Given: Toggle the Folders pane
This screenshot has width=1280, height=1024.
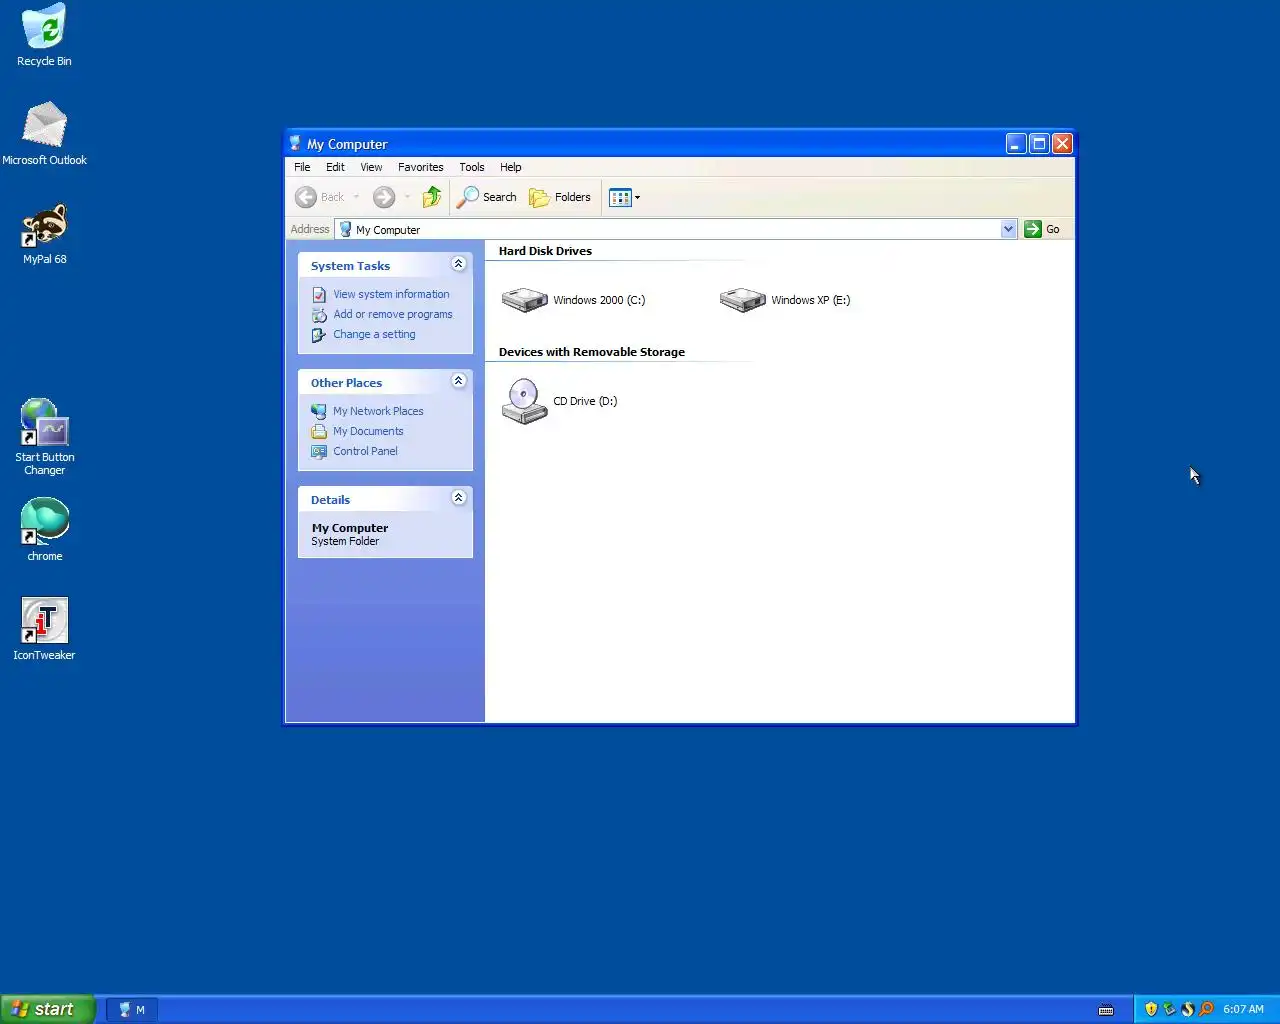Looking at the screenshot, I should pos(560,197).
